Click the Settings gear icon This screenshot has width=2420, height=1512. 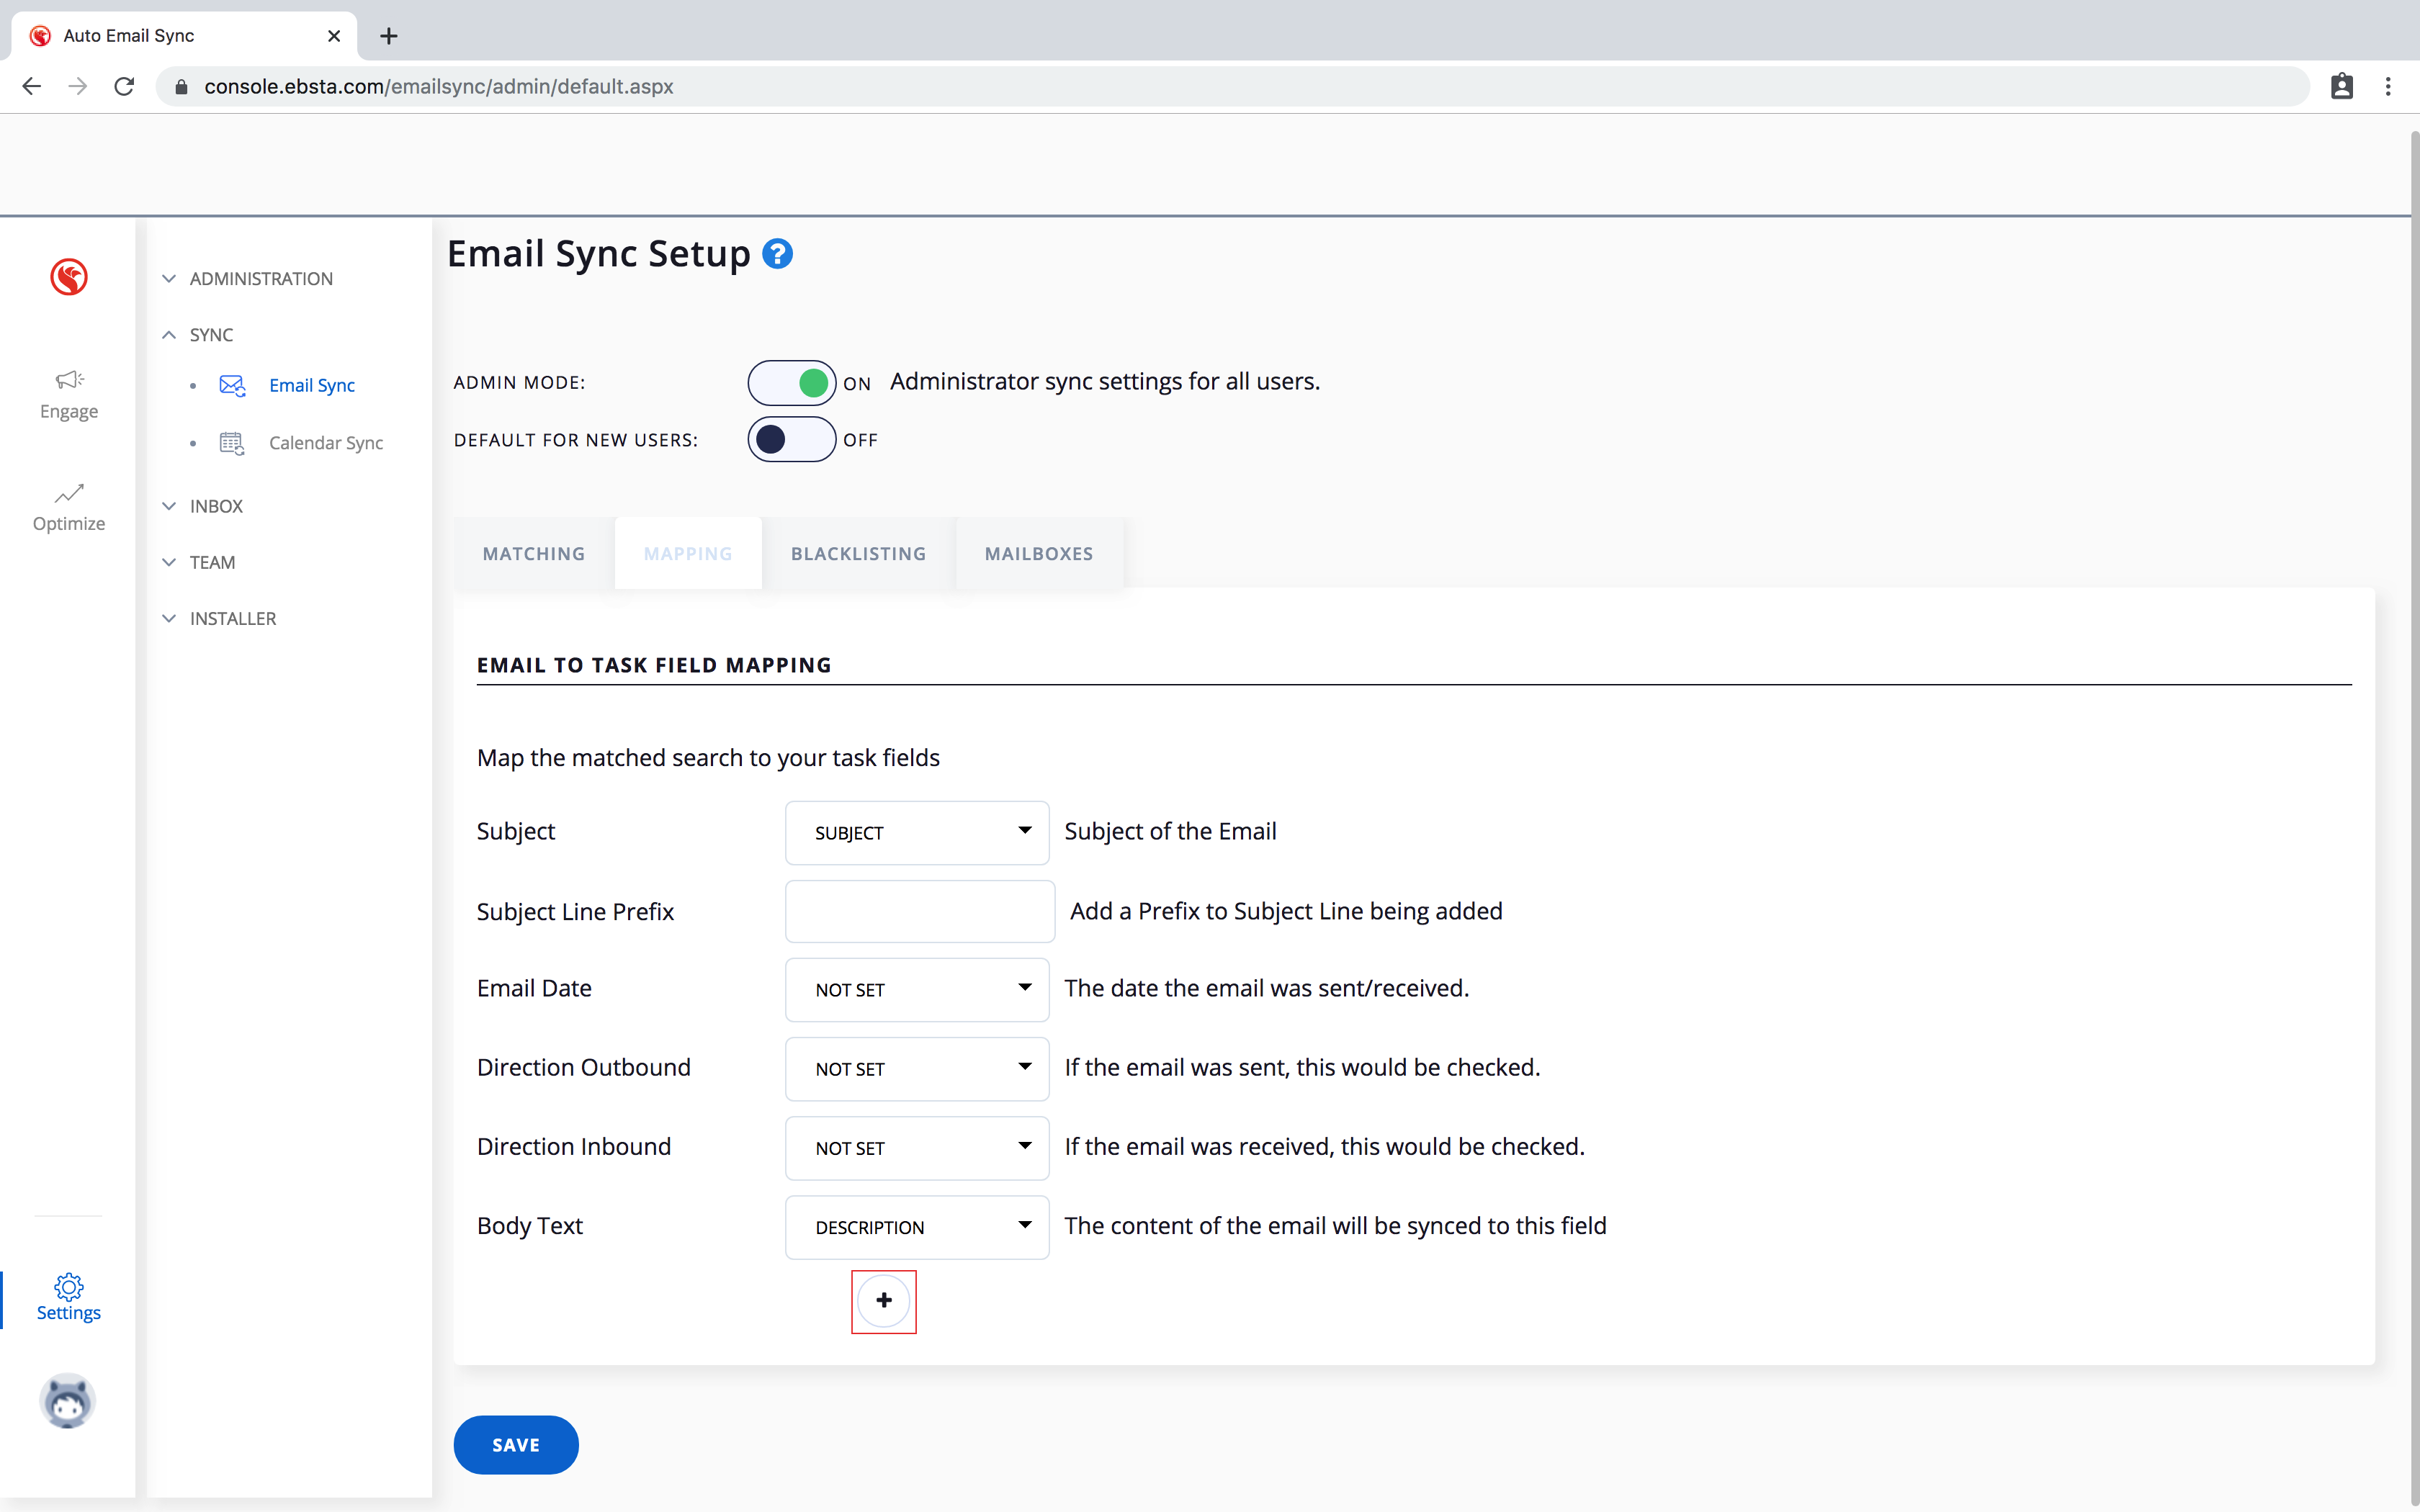[x=69, y=1286]
